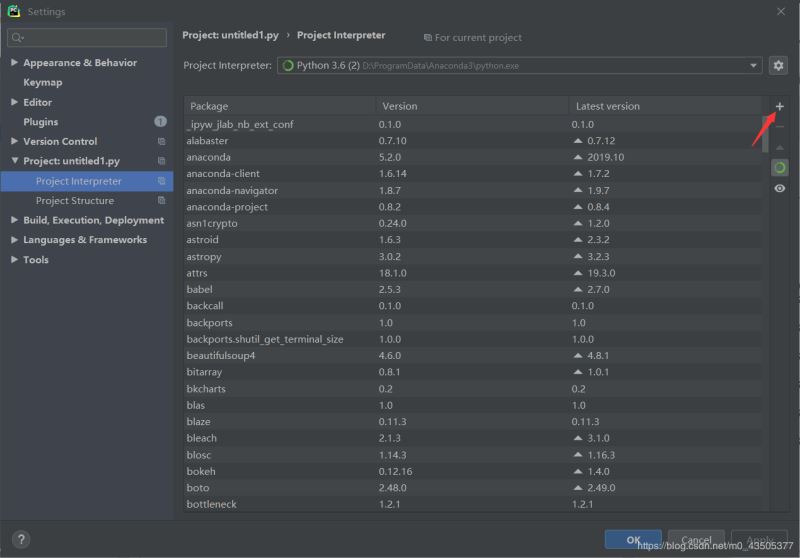Open the interpreter gear settings menu

pyautogui.click(x=778, y=65)
